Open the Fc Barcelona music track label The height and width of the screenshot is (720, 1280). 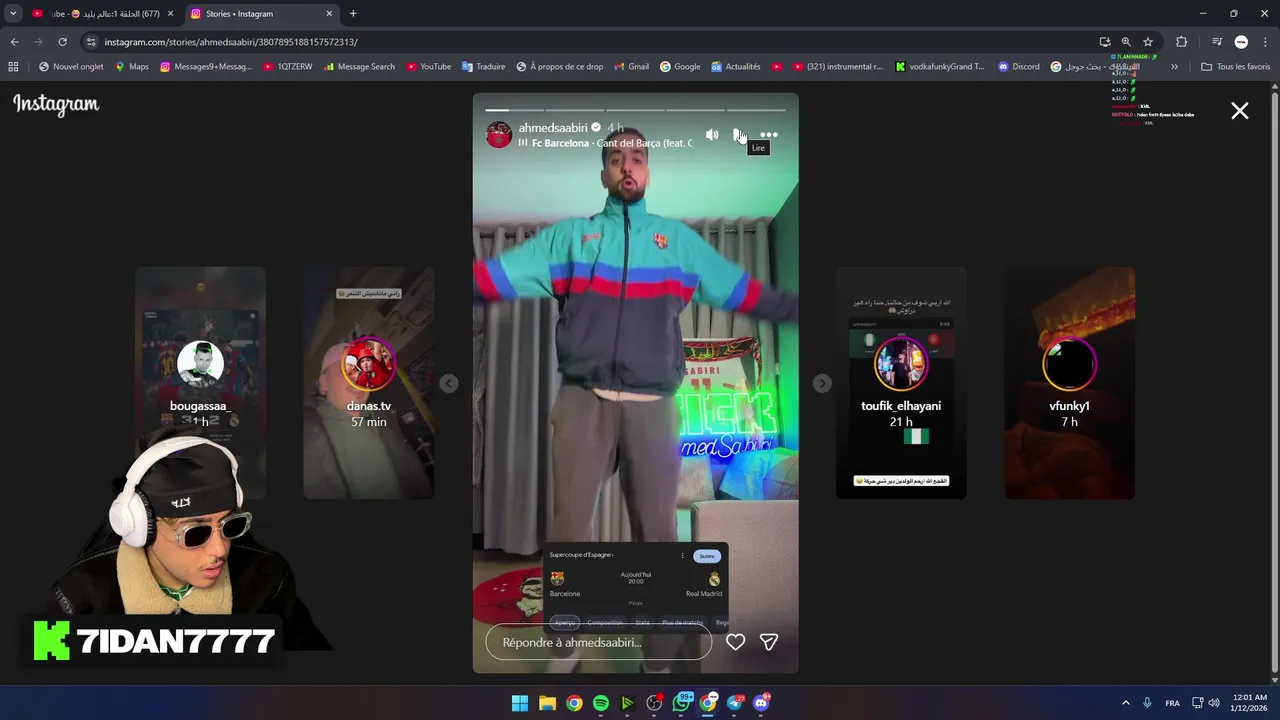611,143
